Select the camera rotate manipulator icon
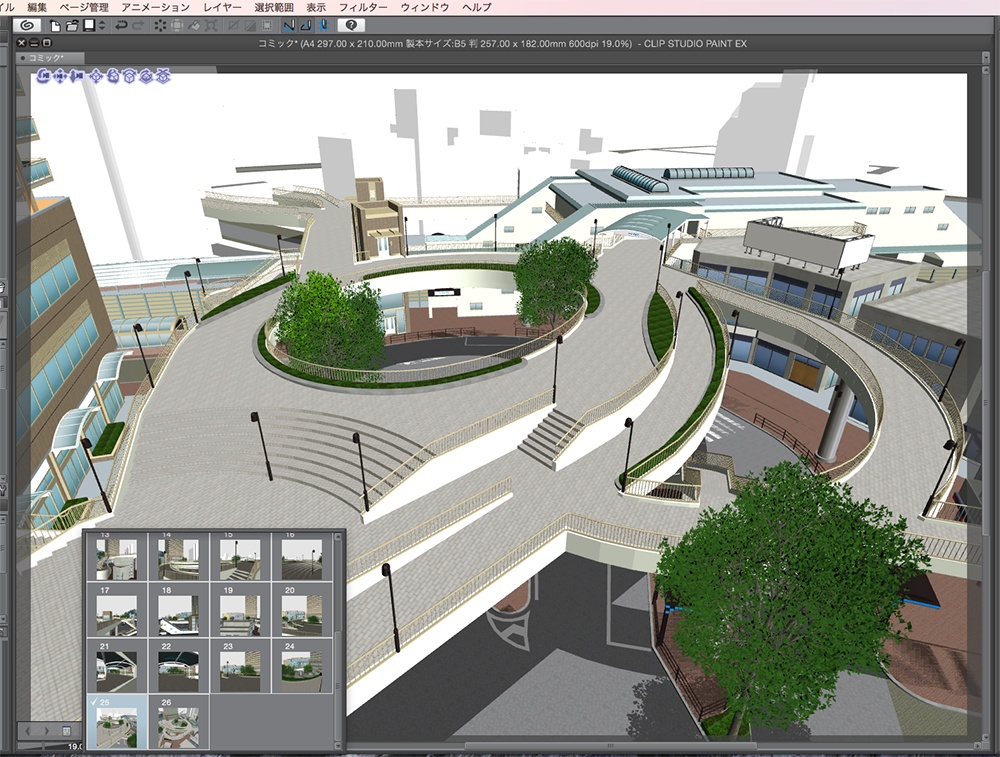The image size is (1000, 757). pyautogui.click(x=43, y=77)
